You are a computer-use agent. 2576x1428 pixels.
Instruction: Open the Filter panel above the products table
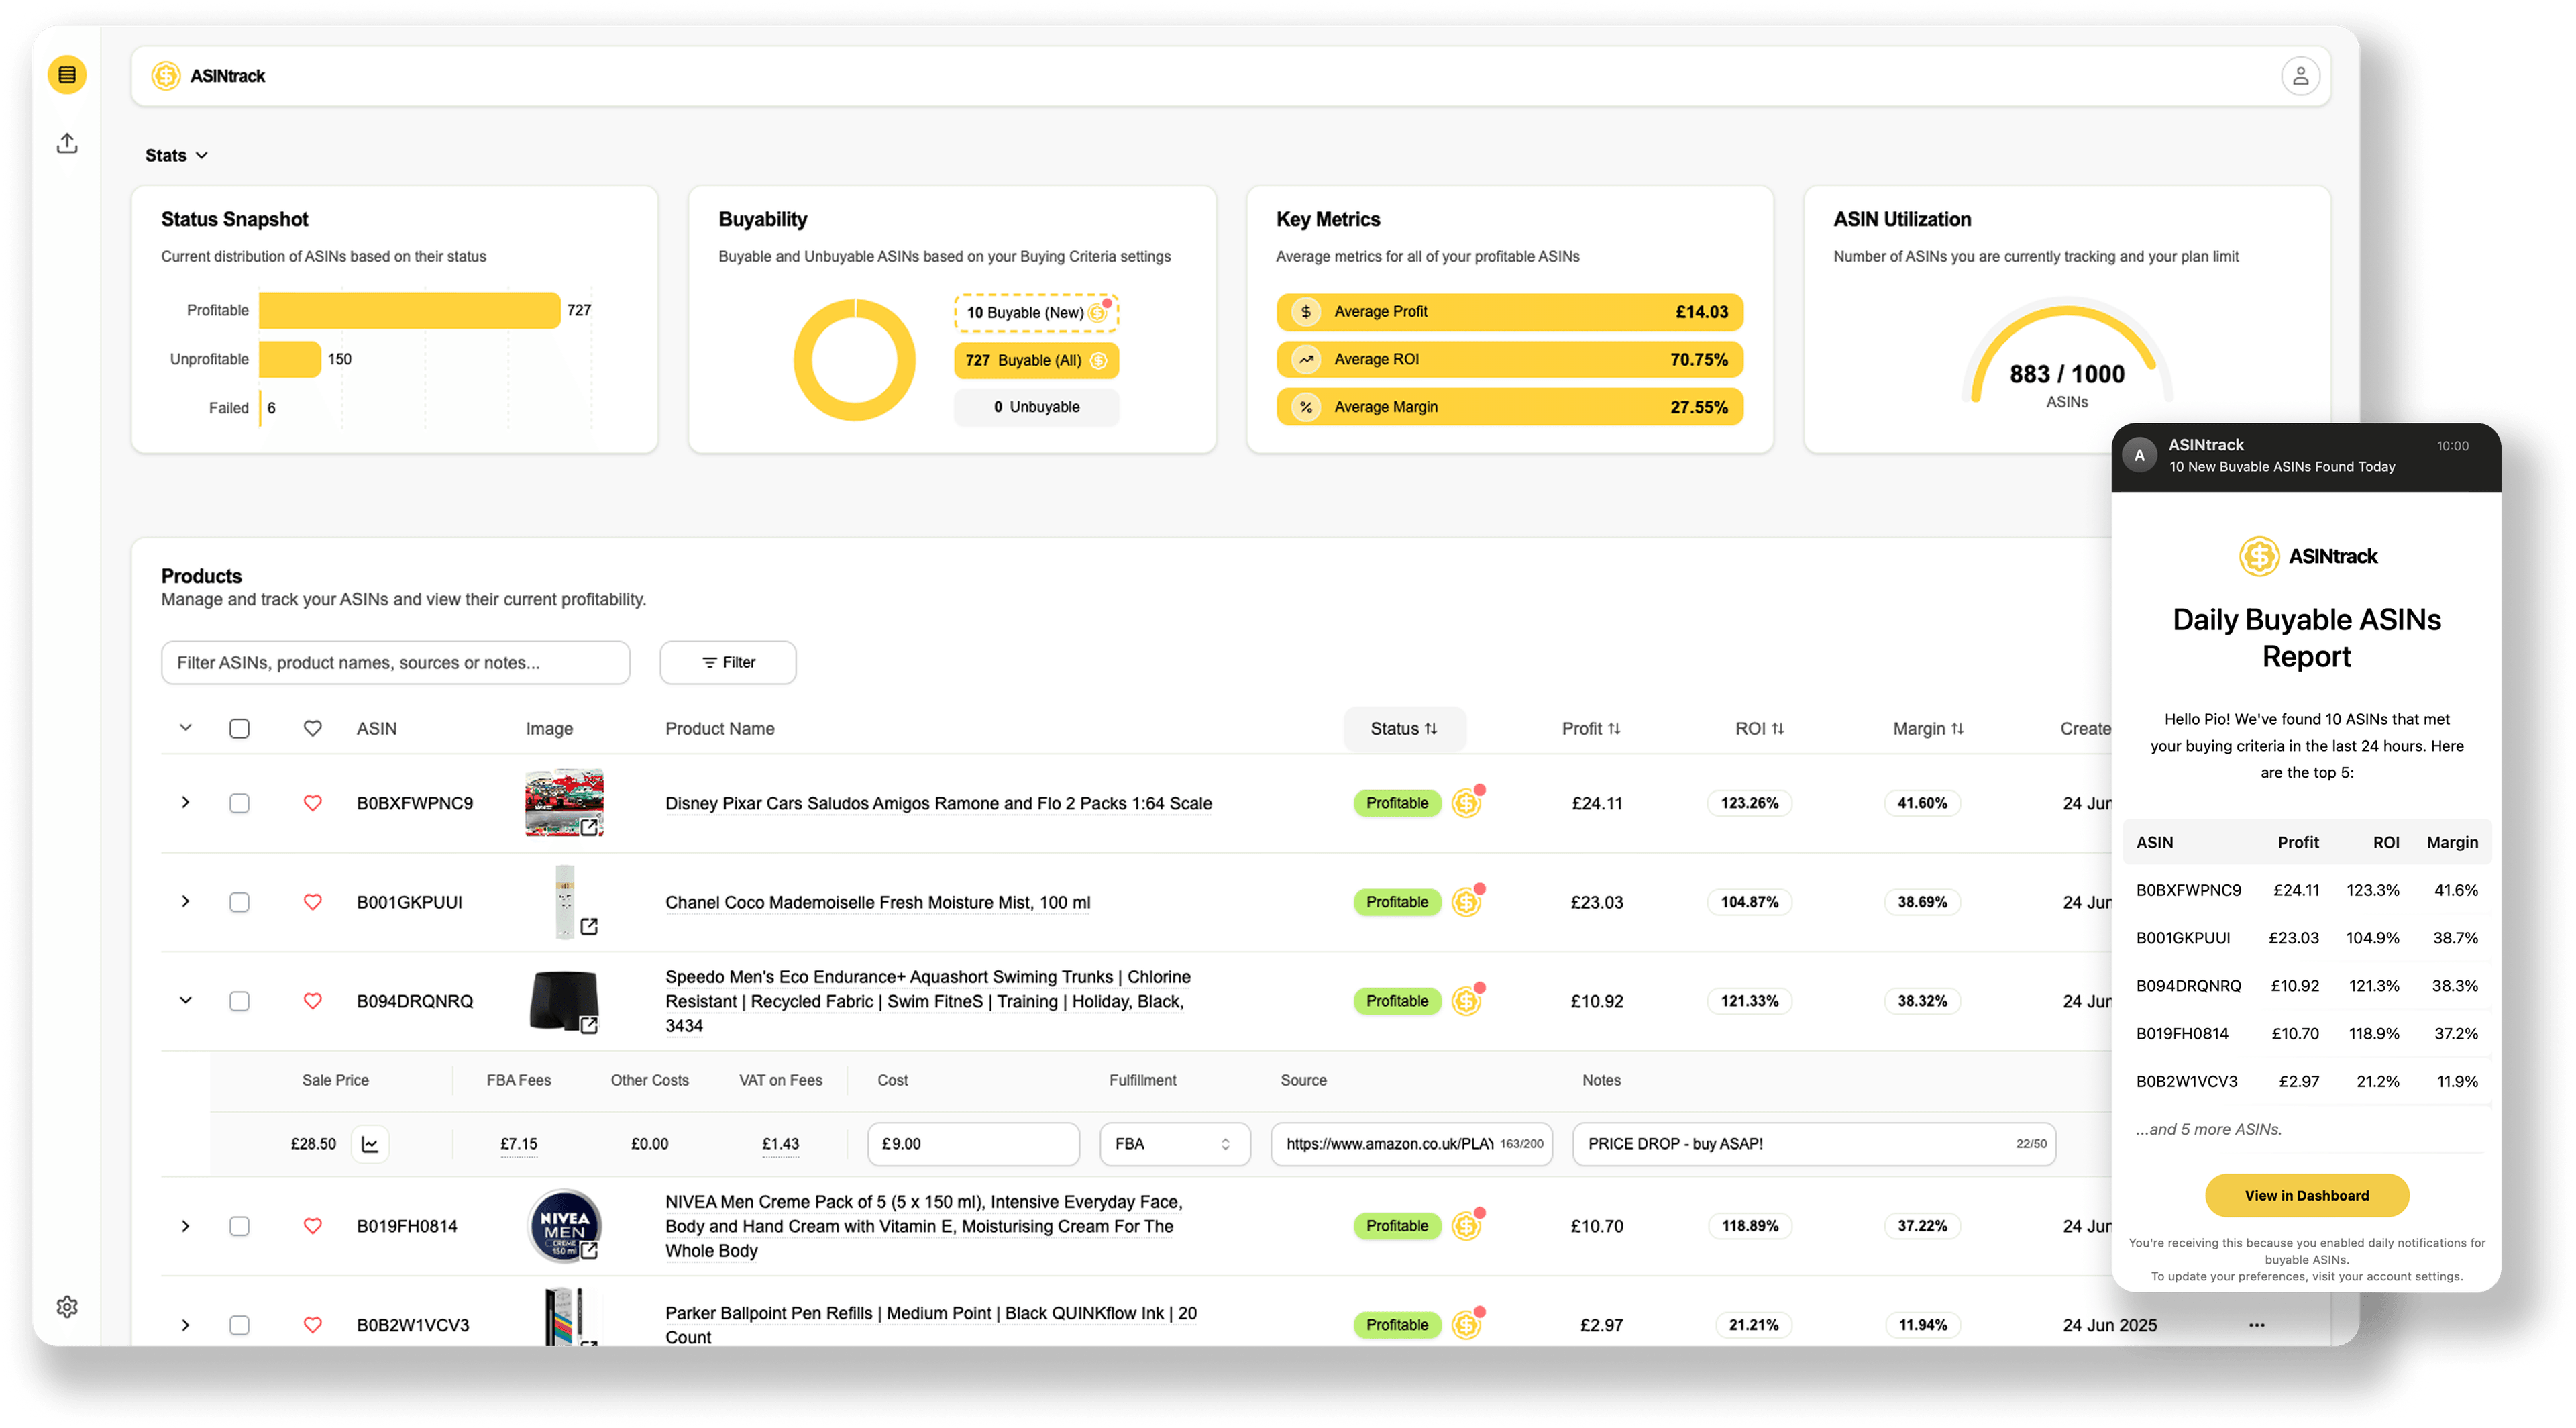click(727, 662)
